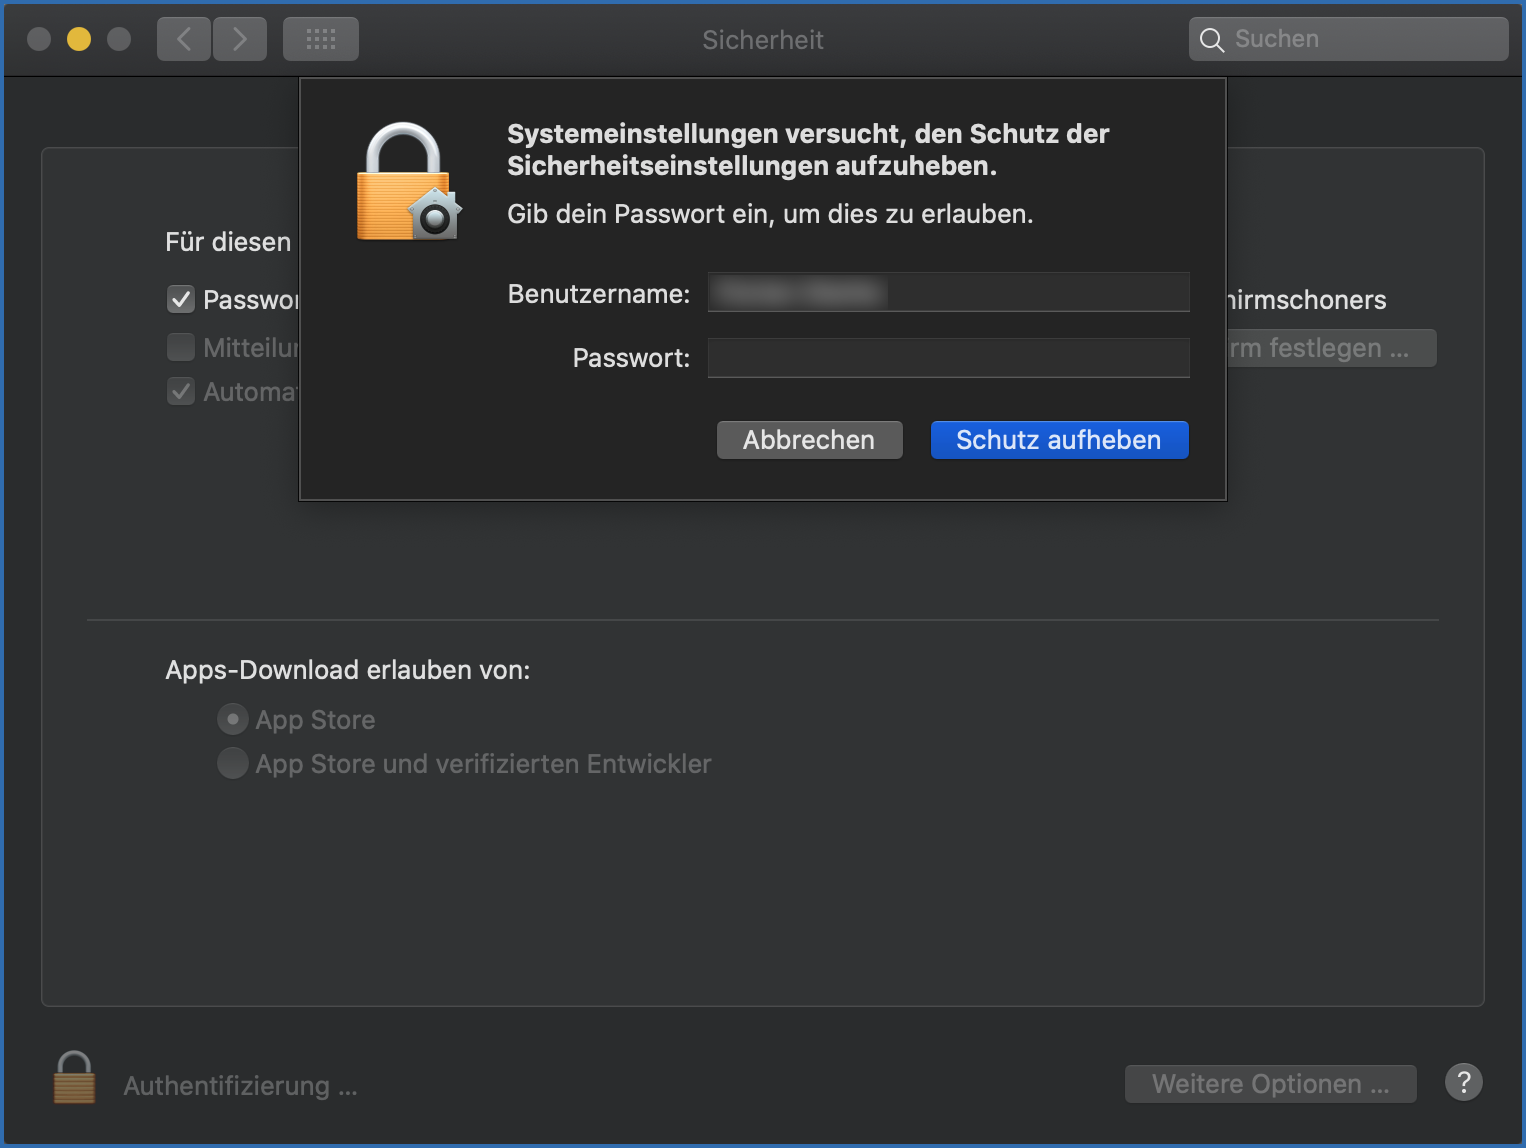This screenshot has height=1148, width=1526.
Task: Click the orange padlock icon in the dialog
Action: click(407, 180)
